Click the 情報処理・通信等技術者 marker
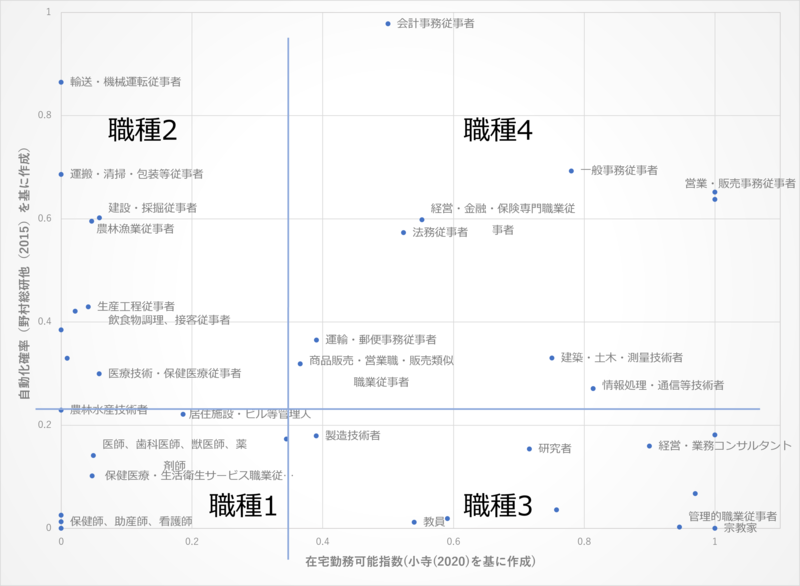800x586 pixels. coord(593,386)
